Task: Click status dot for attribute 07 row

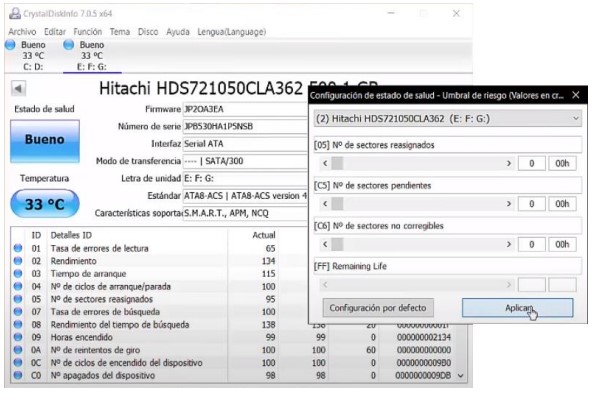Action: click(17, 312)
